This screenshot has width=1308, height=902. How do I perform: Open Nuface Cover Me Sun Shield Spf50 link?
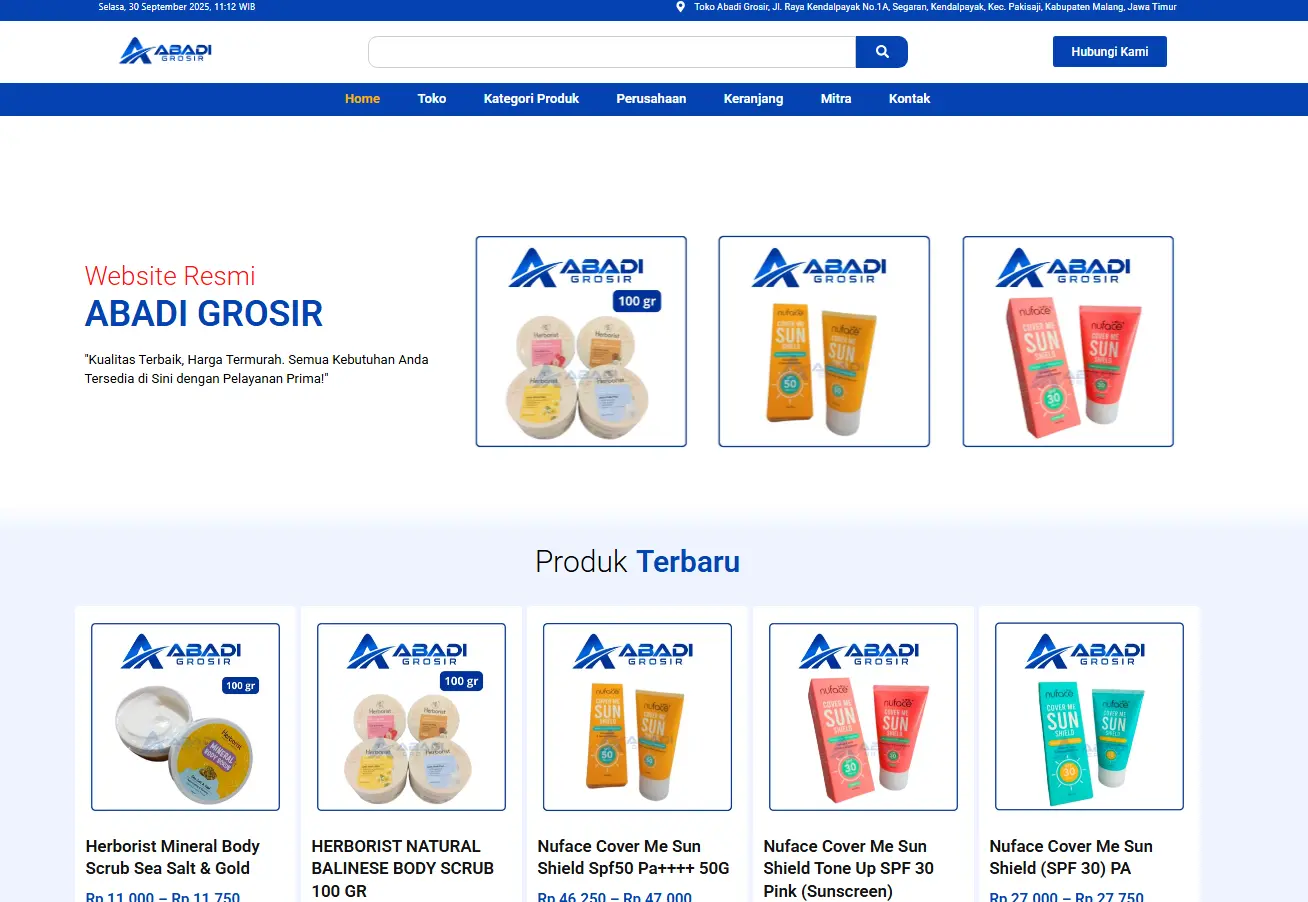[x=634, y=857]
